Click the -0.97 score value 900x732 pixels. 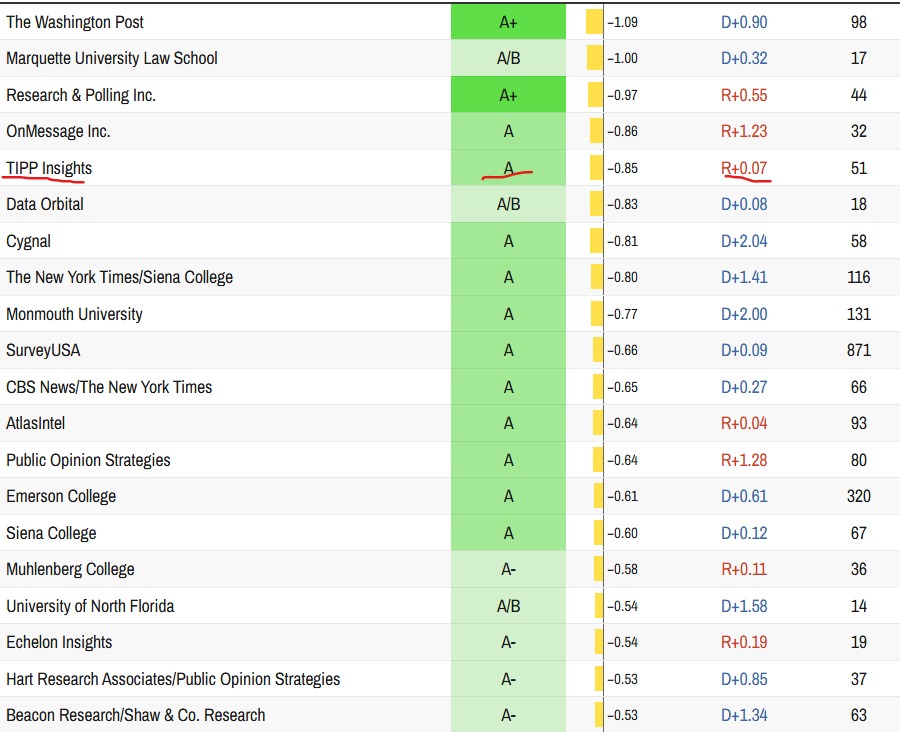pos(622,95)
